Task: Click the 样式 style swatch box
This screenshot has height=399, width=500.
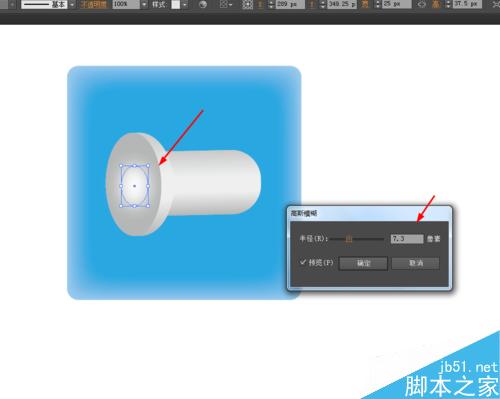Action: (x=176, y=5)
